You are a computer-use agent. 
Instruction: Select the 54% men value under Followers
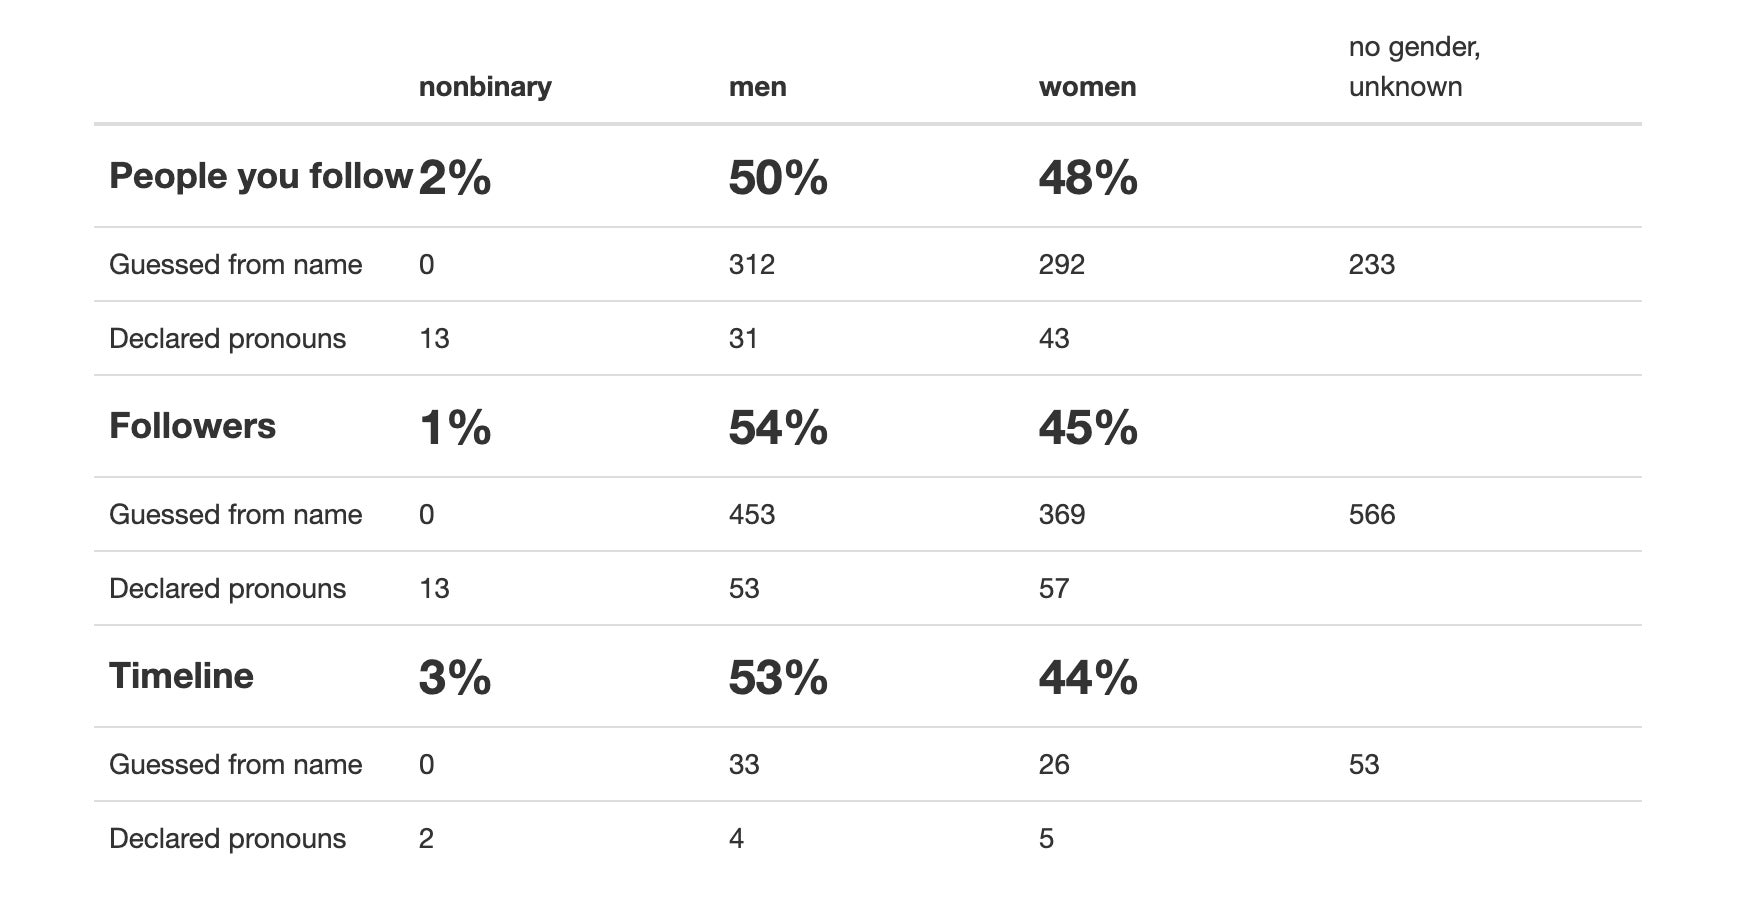pos(778,428)
